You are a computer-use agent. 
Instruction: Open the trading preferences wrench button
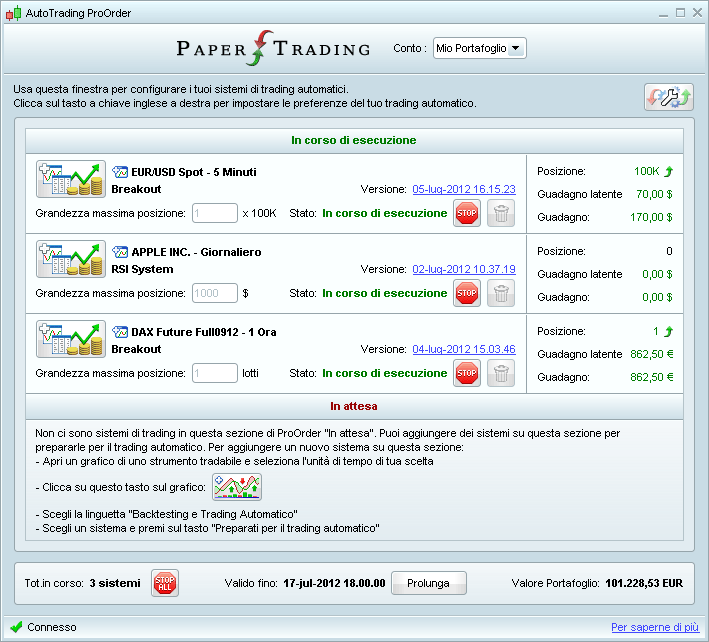click(x=669, y=97)
